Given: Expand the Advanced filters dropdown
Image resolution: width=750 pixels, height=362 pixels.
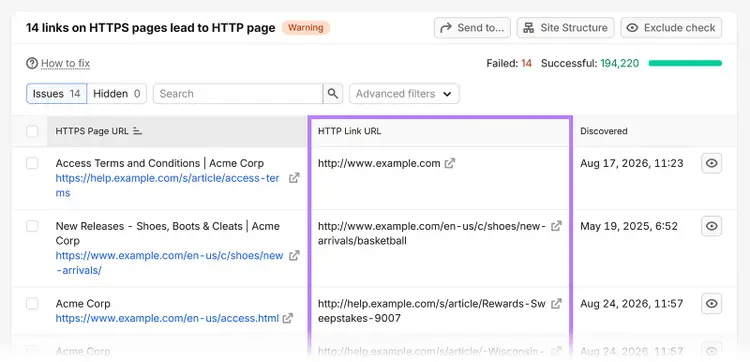Looking at the screenshot, I should pos(404,94).
